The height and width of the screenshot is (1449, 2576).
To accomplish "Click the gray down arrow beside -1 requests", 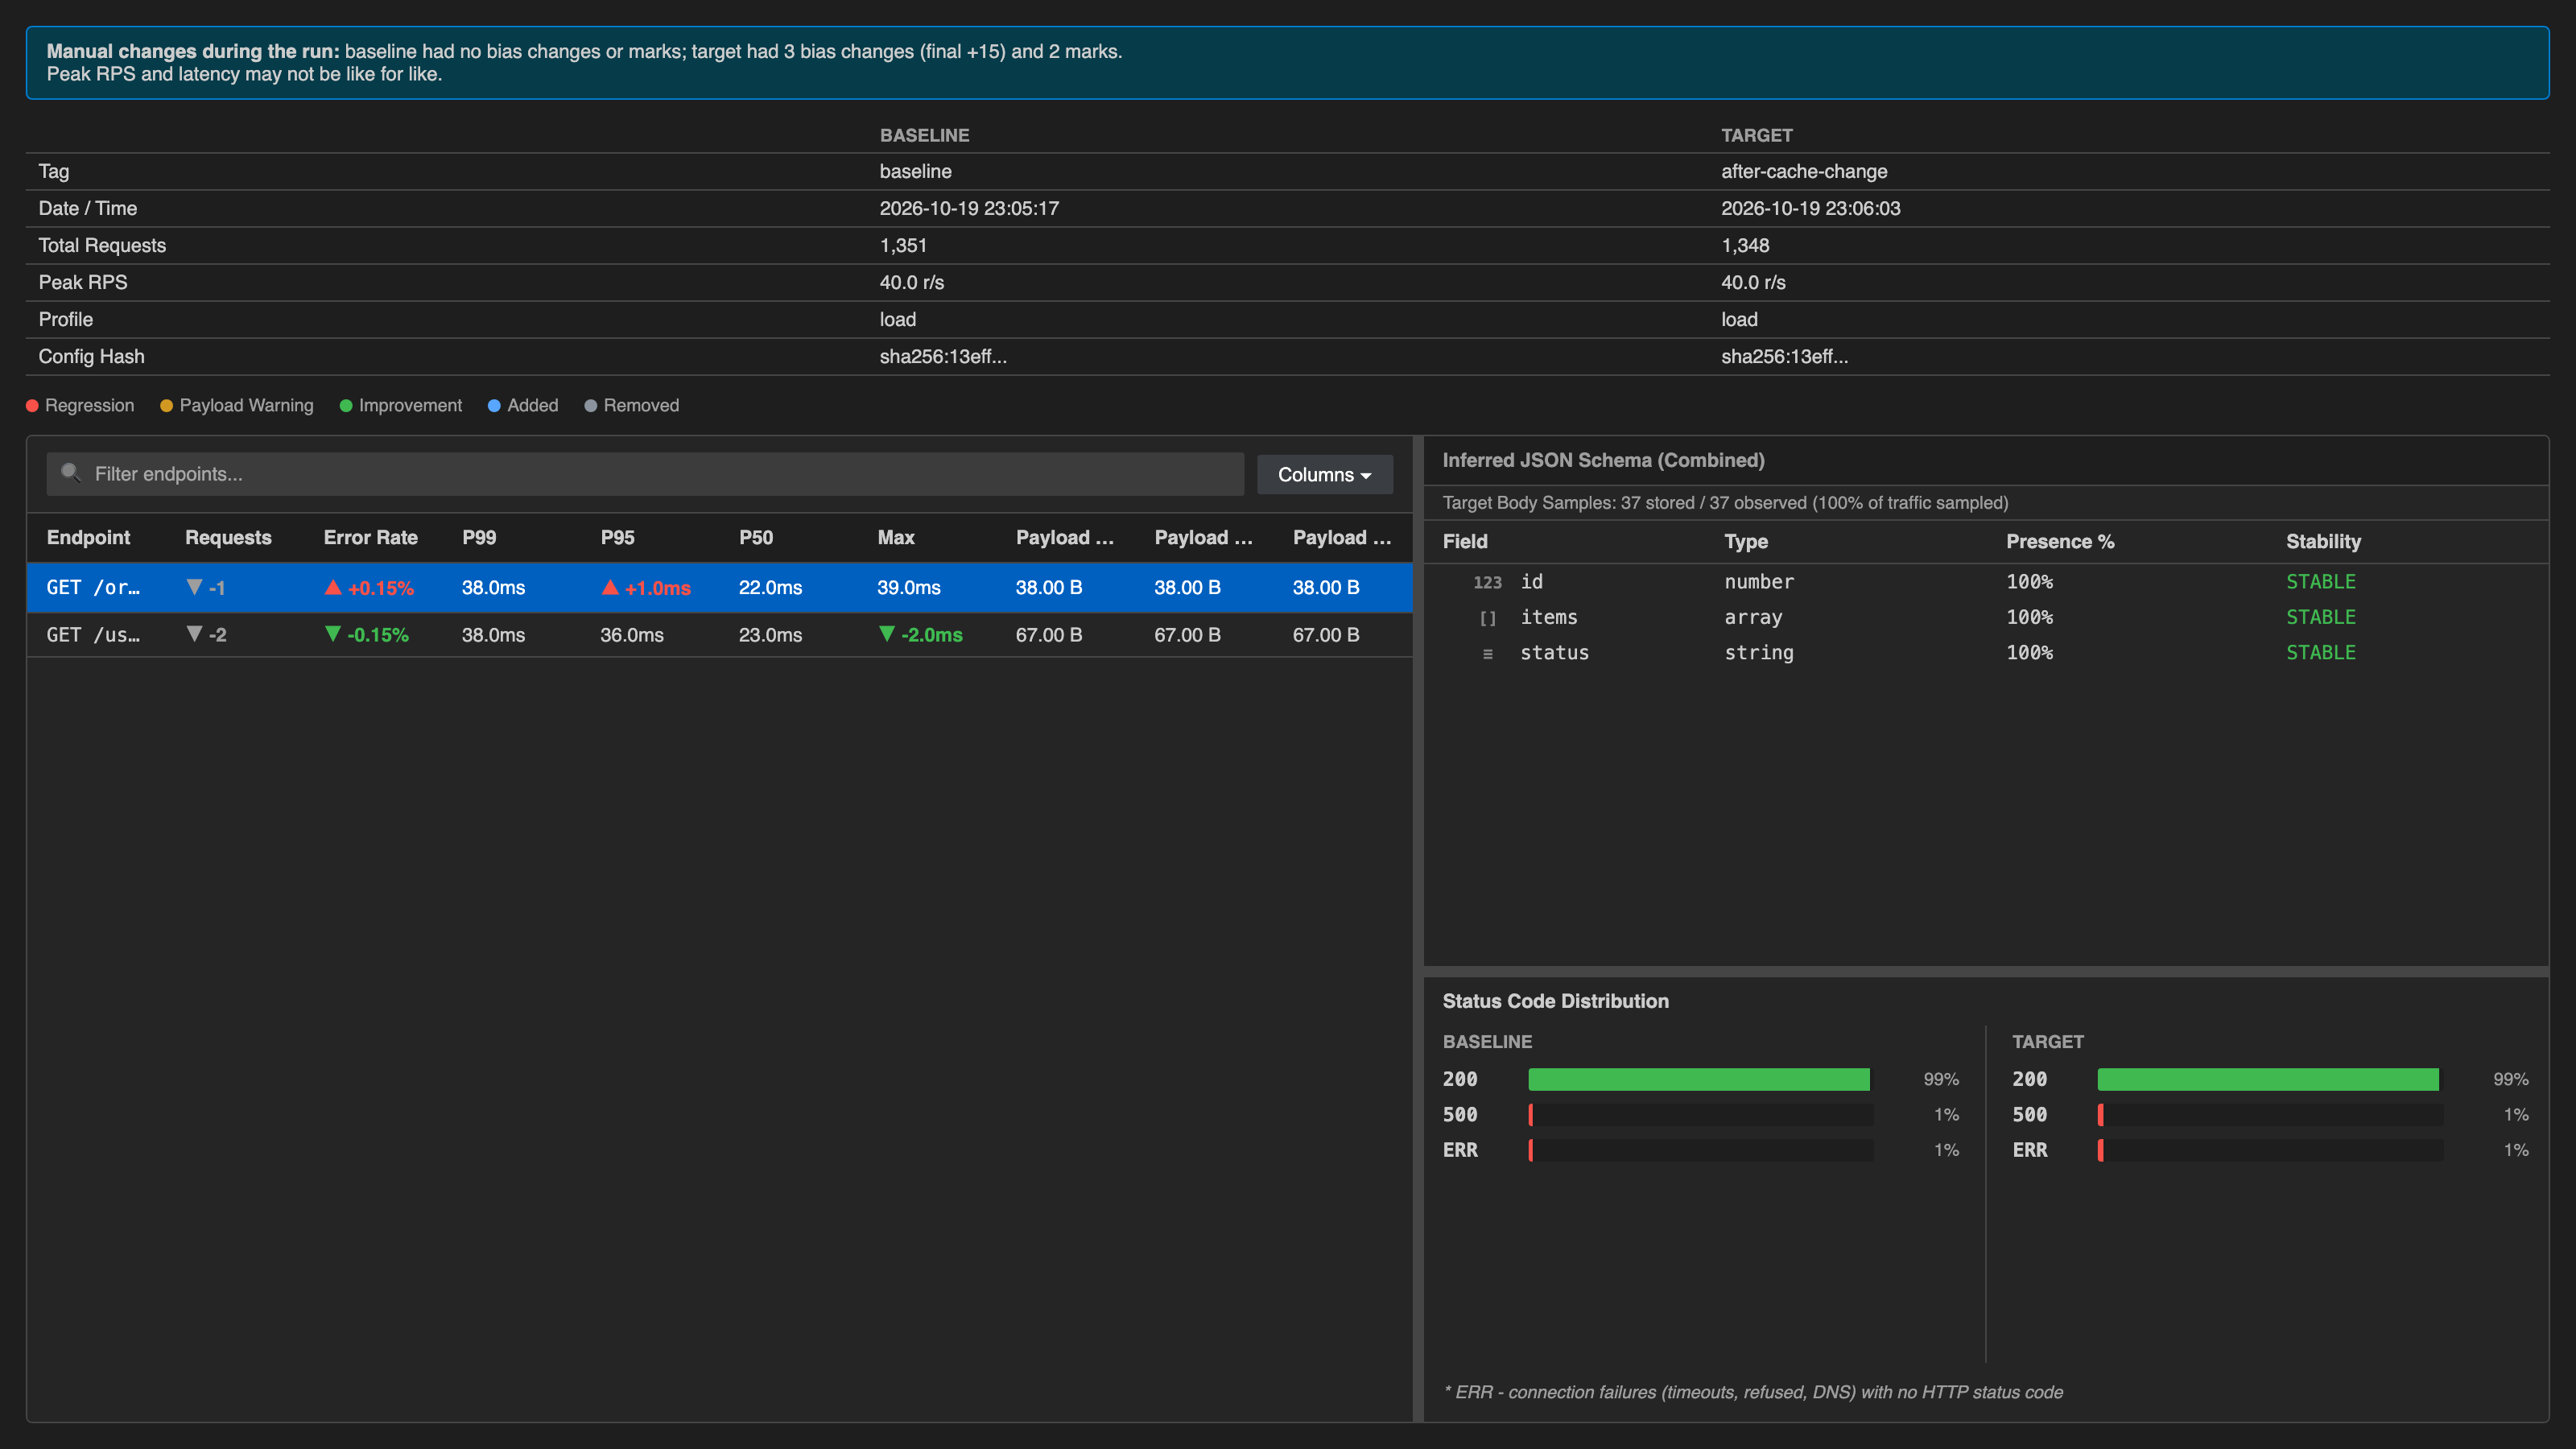I will coord(195,587).
